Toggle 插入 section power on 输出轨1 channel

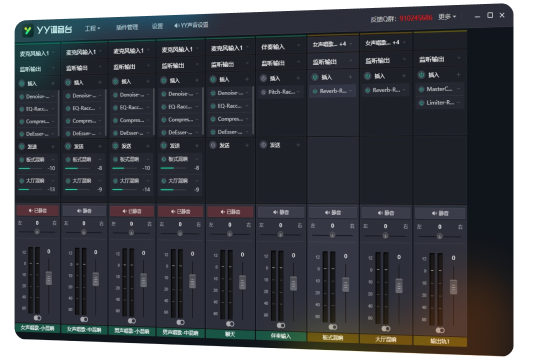pyautogui.click(x=421, y=75)
